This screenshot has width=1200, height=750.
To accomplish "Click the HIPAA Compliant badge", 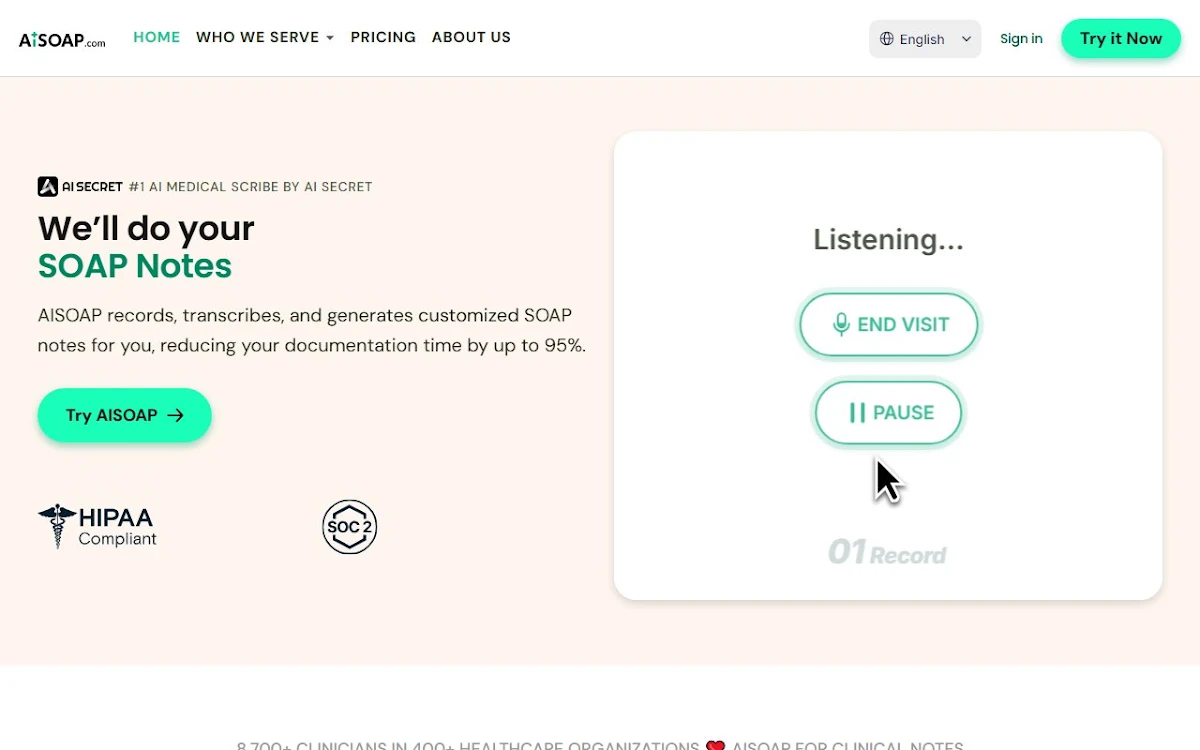I will pyautogui.click(x=98, y=526).
